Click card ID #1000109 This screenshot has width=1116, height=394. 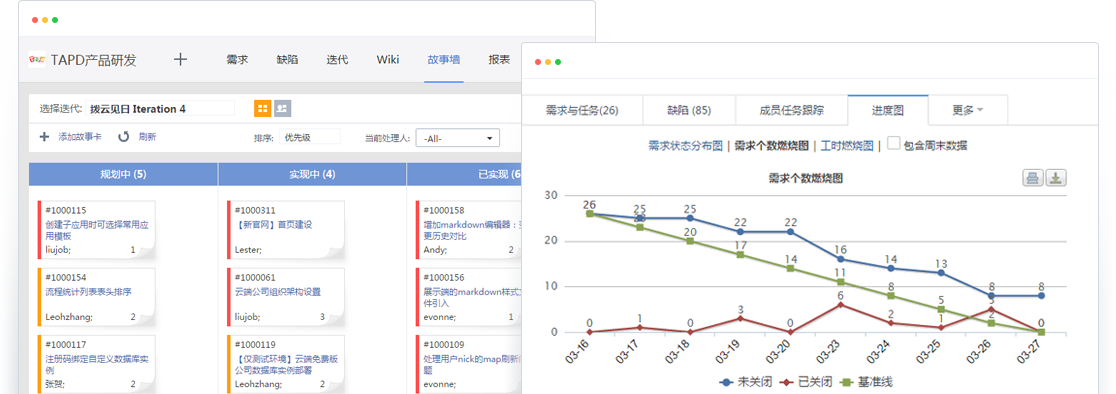(x=444, y=345)
